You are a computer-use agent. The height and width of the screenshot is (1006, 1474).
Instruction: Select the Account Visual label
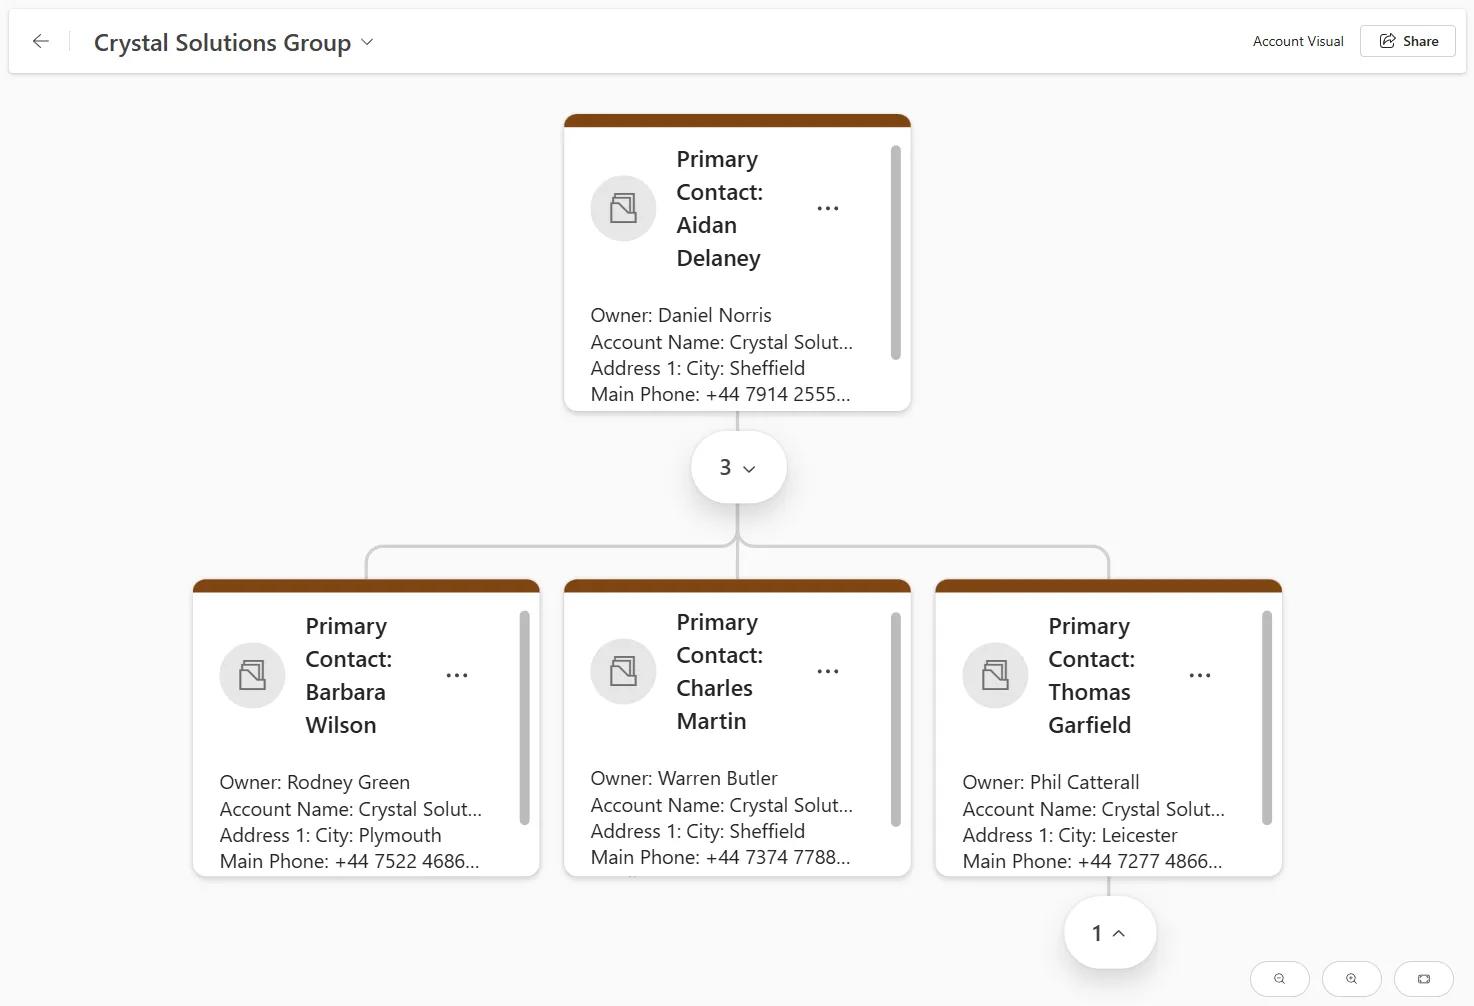[x=1297, y=41]
